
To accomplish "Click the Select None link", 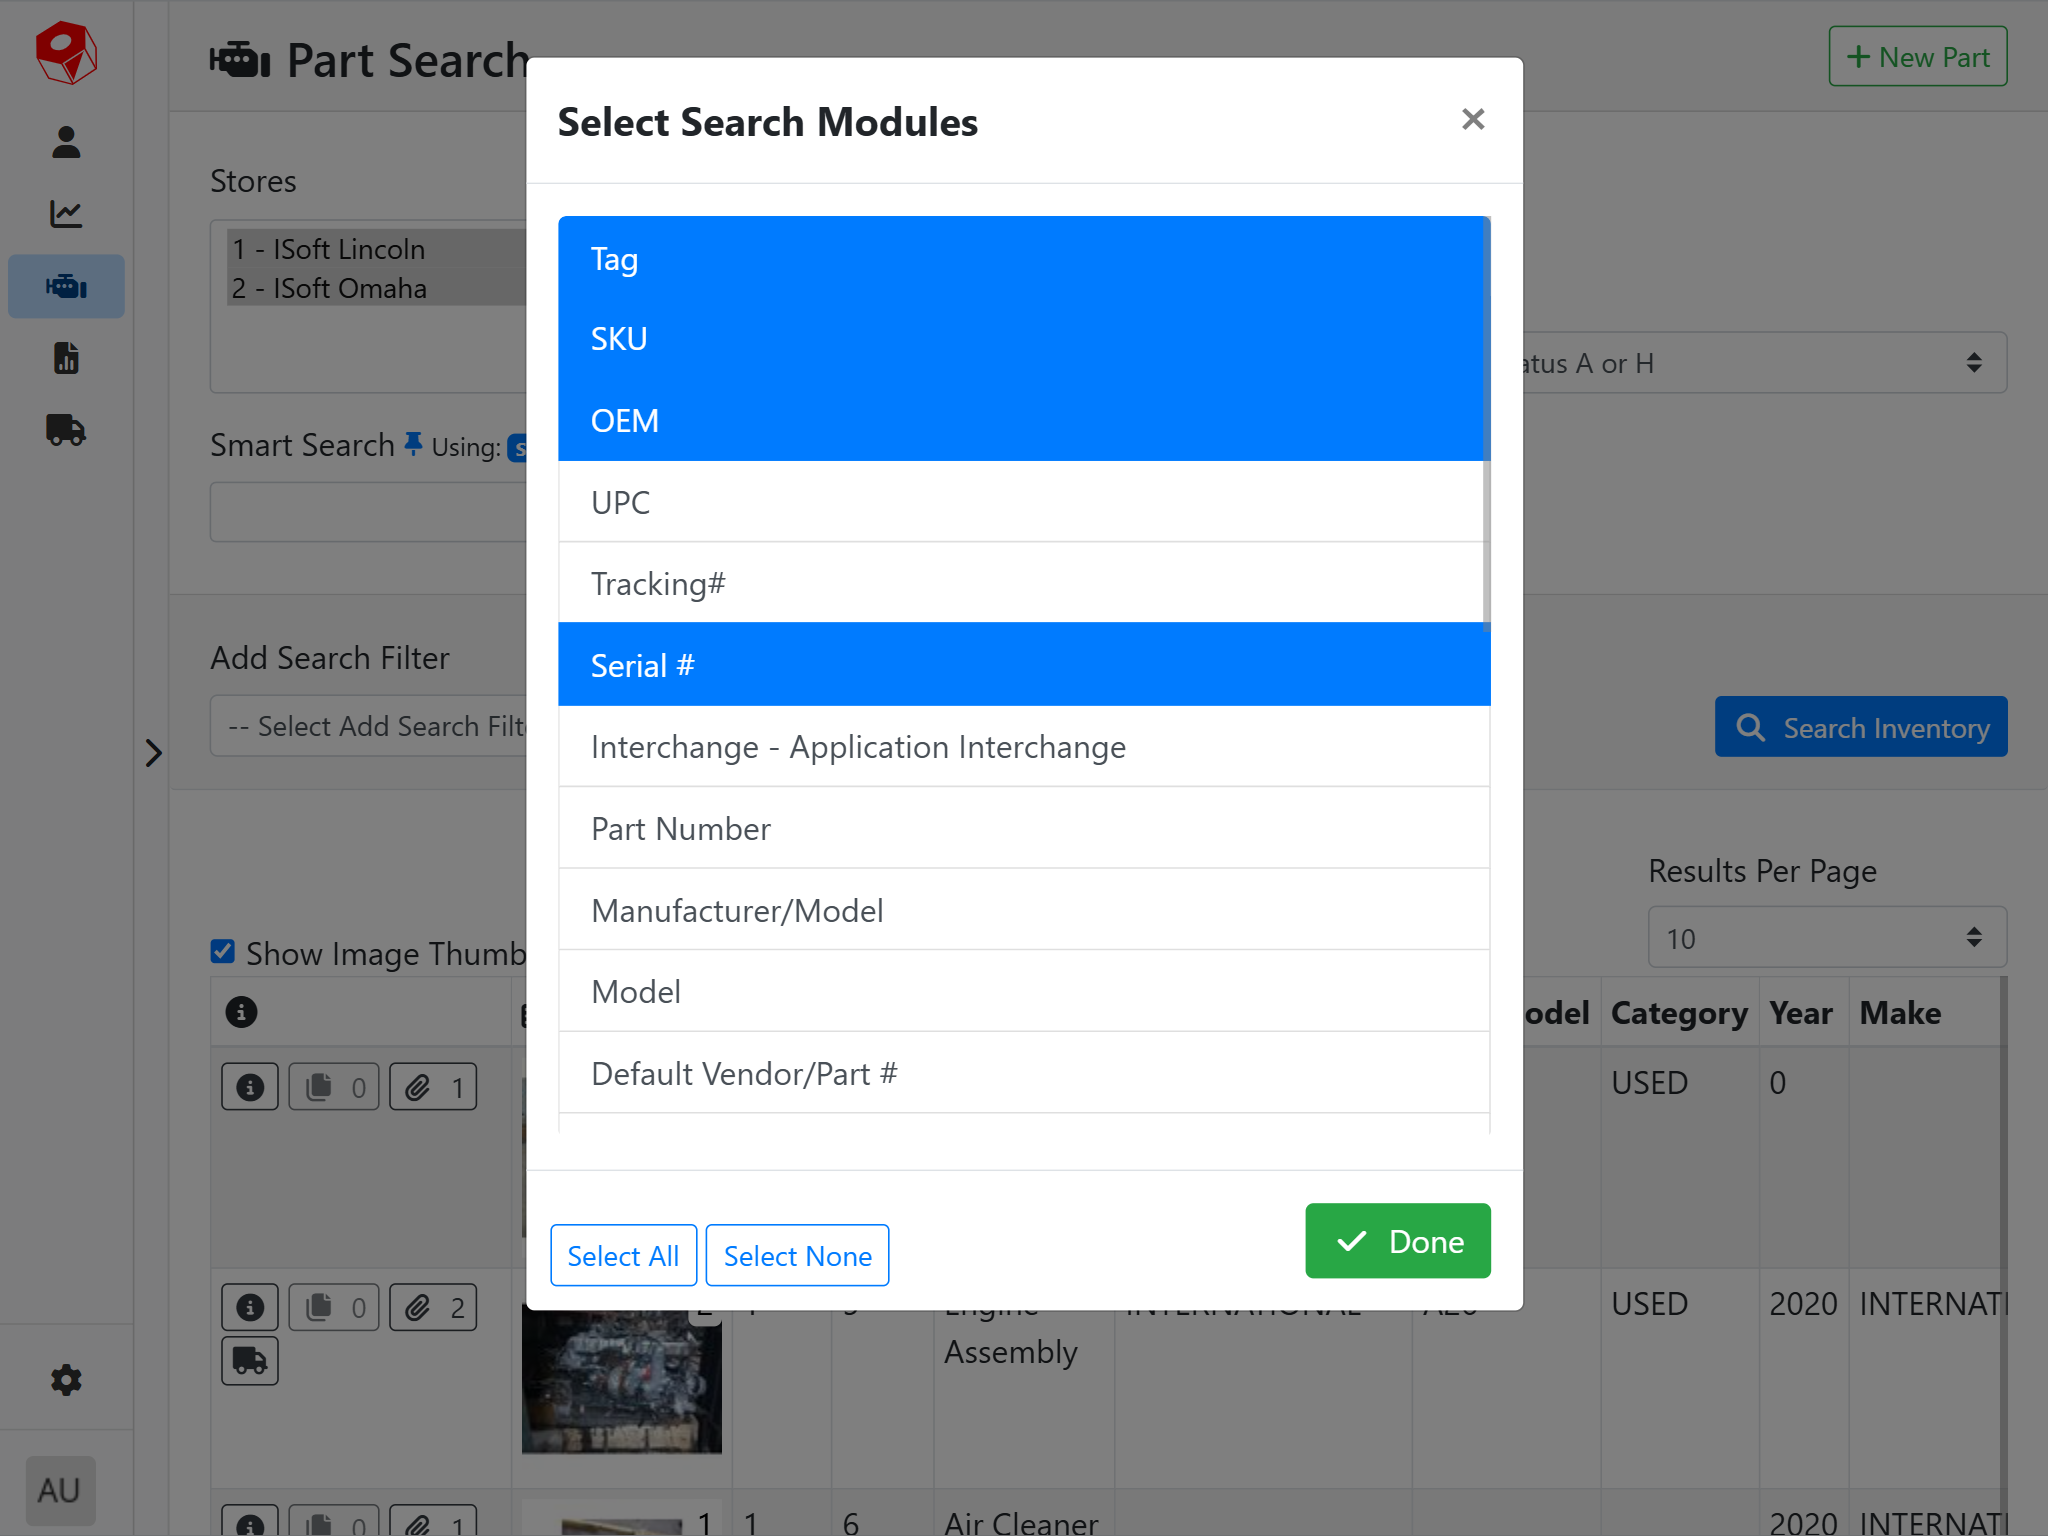I will point(797,1255).
